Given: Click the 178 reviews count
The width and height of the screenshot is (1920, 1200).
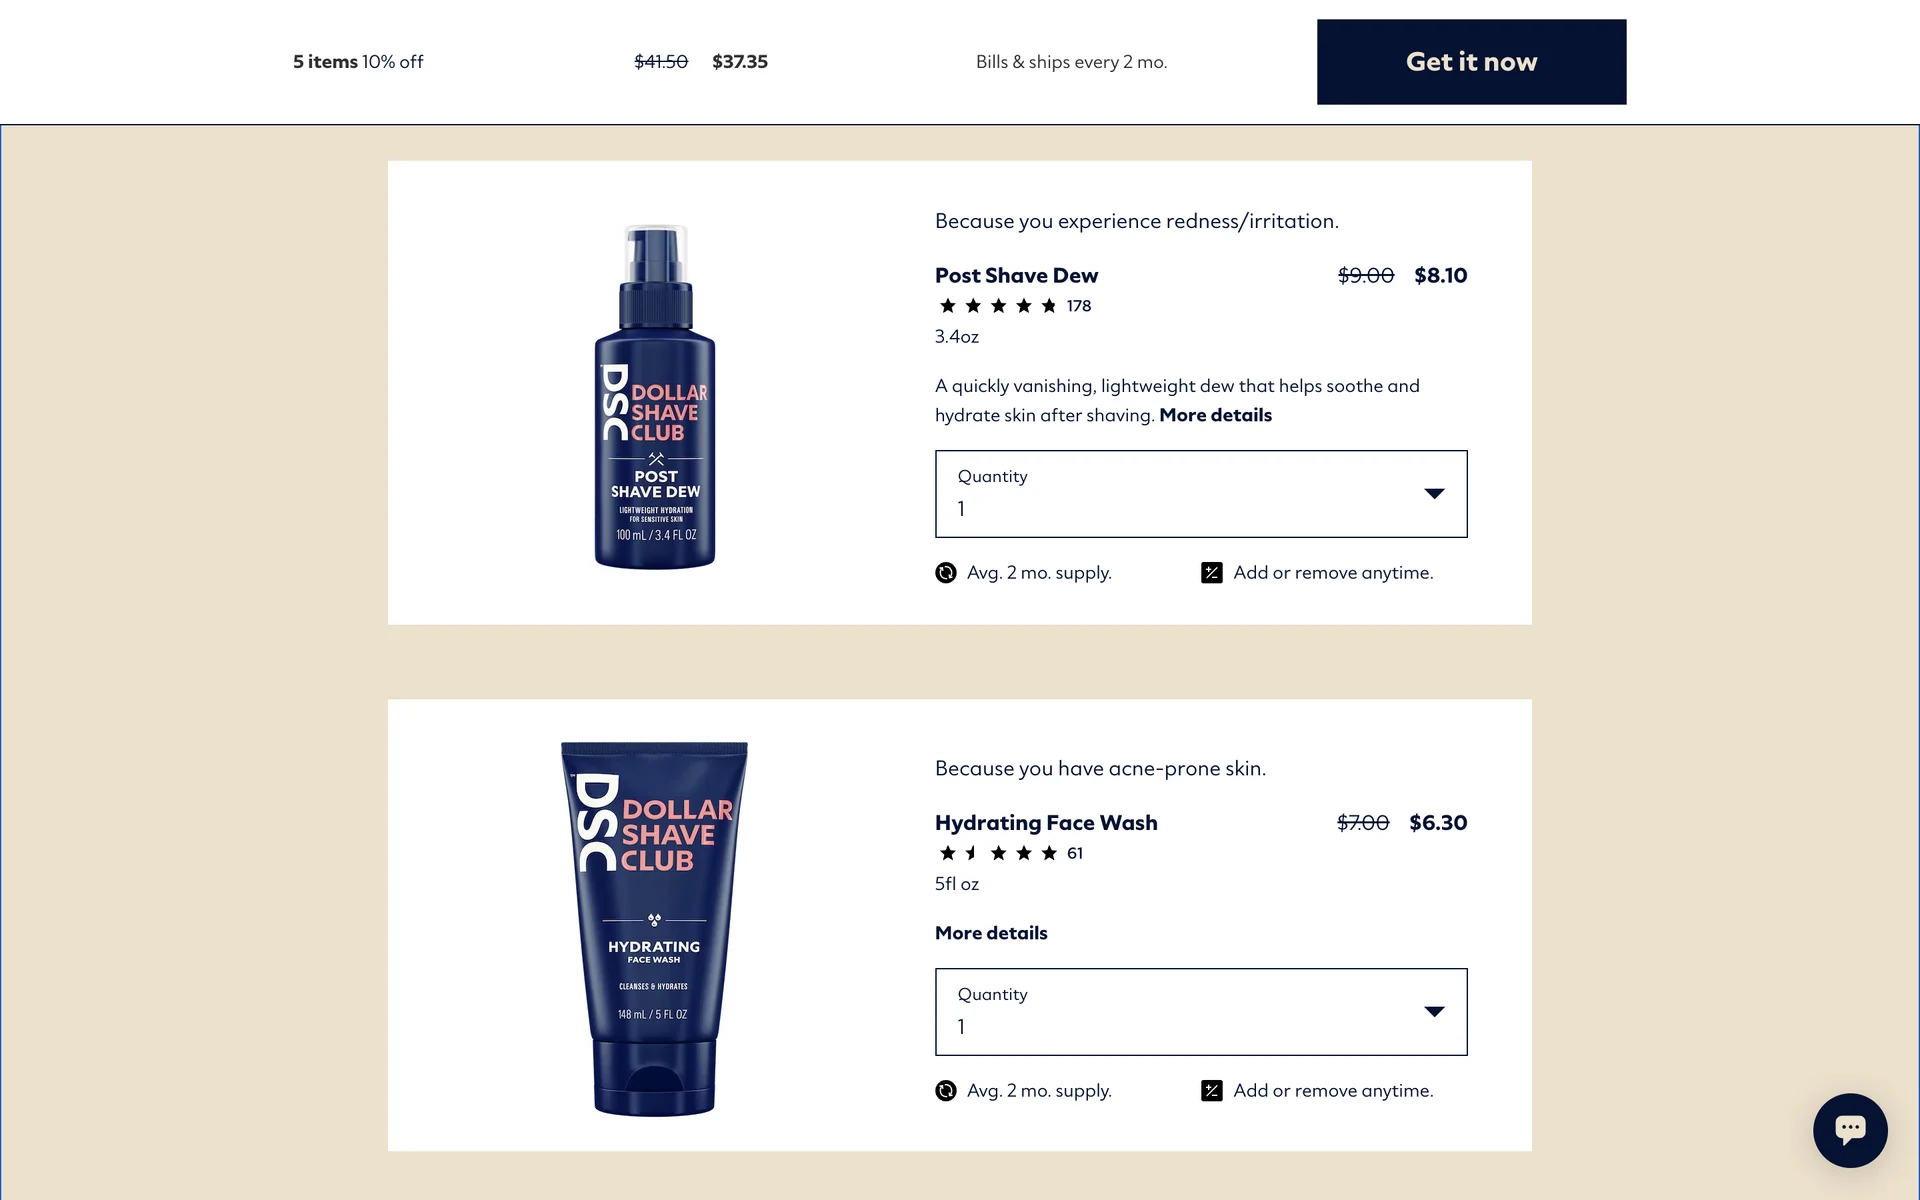Looking at the screenshot, I should coord(1079,306).
